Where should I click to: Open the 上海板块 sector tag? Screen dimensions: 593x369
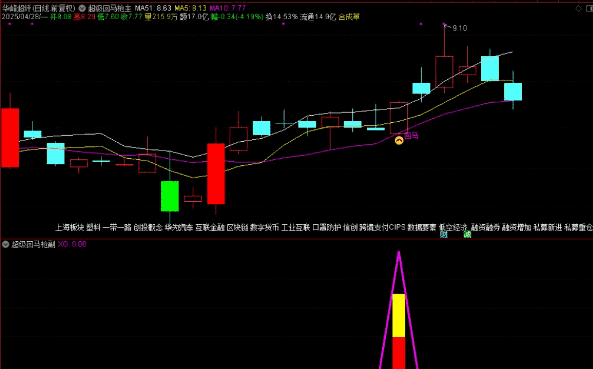[x=70, y=227]
